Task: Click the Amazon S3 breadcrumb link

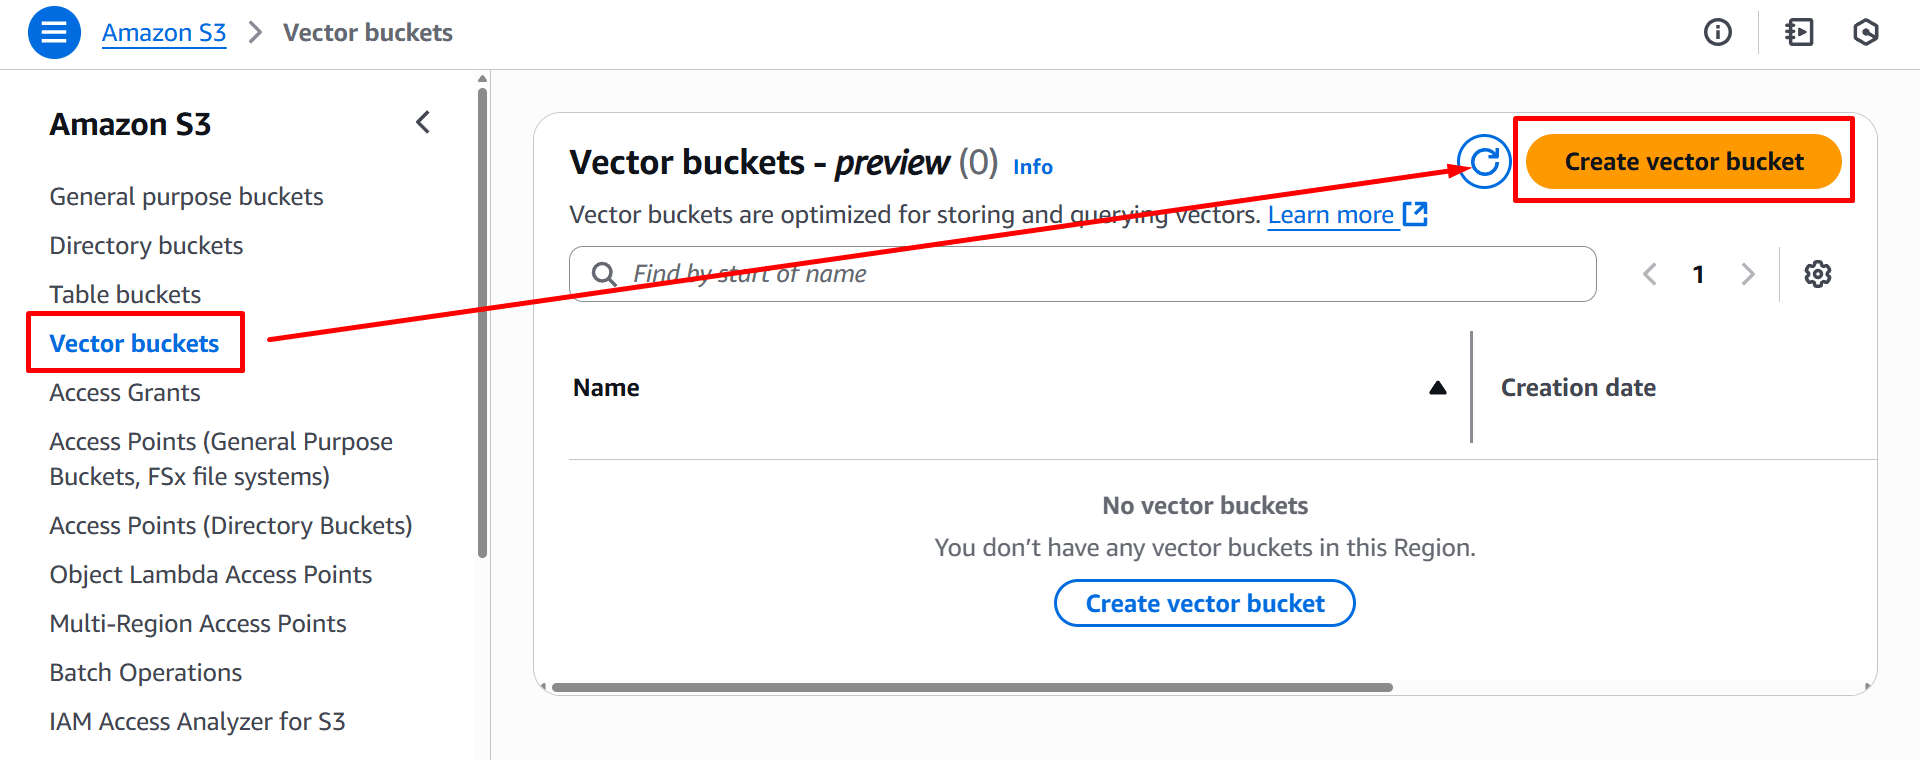Action: tap(164, 33)
